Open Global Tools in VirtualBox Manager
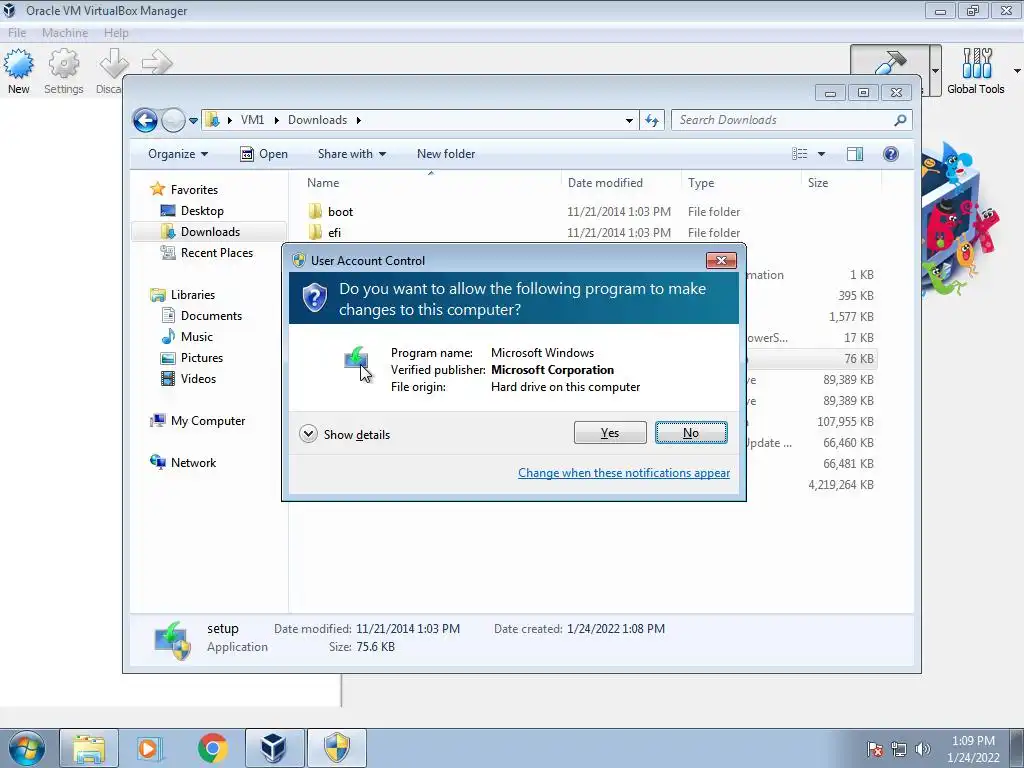This screenshot has width=1024, height=768. 976,72
